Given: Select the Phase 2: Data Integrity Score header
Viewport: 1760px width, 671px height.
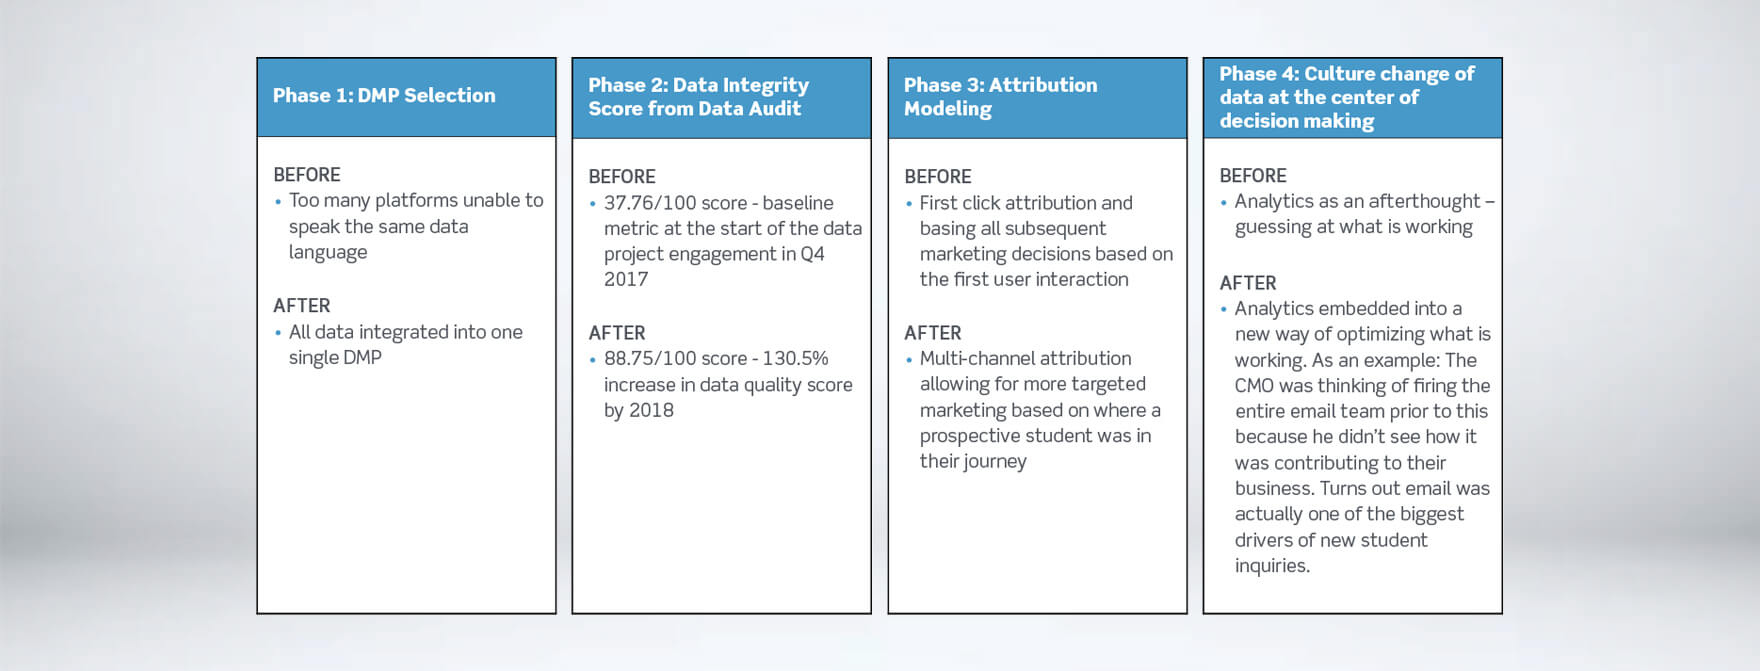Looking at the screenshot, I should (698, 97).
